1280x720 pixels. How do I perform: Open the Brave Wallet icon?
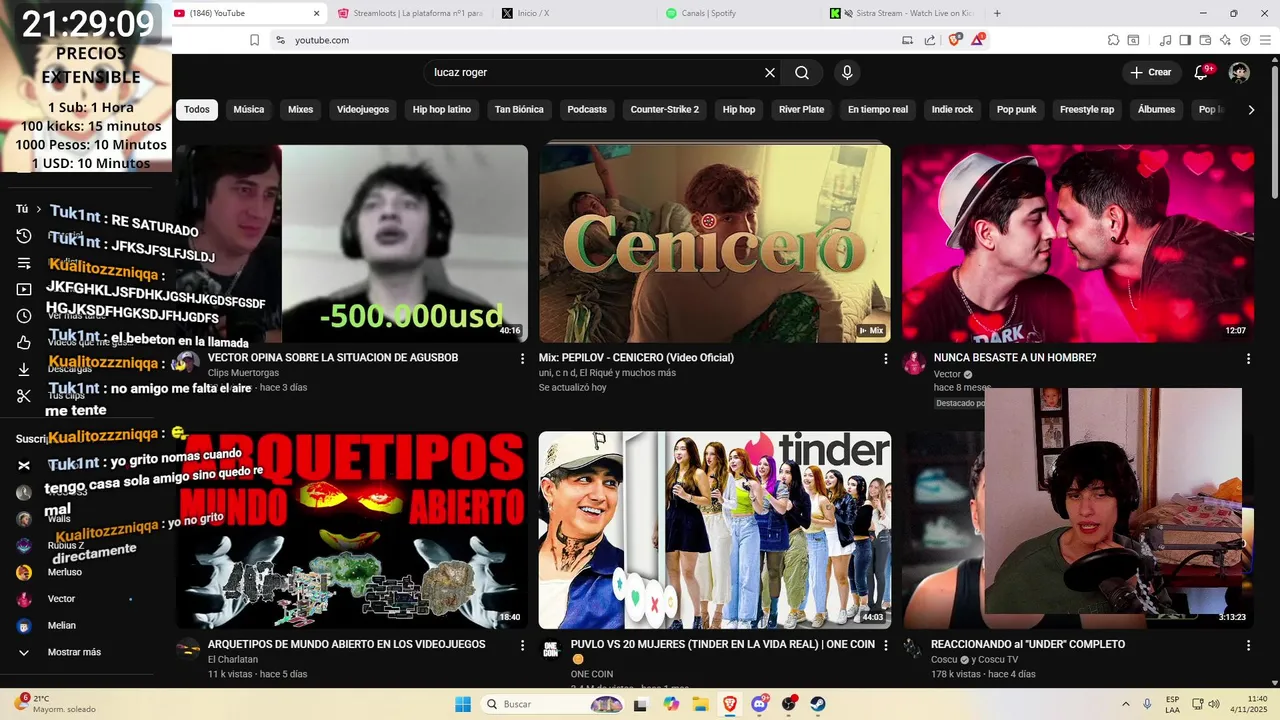pyautogui.click(x=1205, y=40)
